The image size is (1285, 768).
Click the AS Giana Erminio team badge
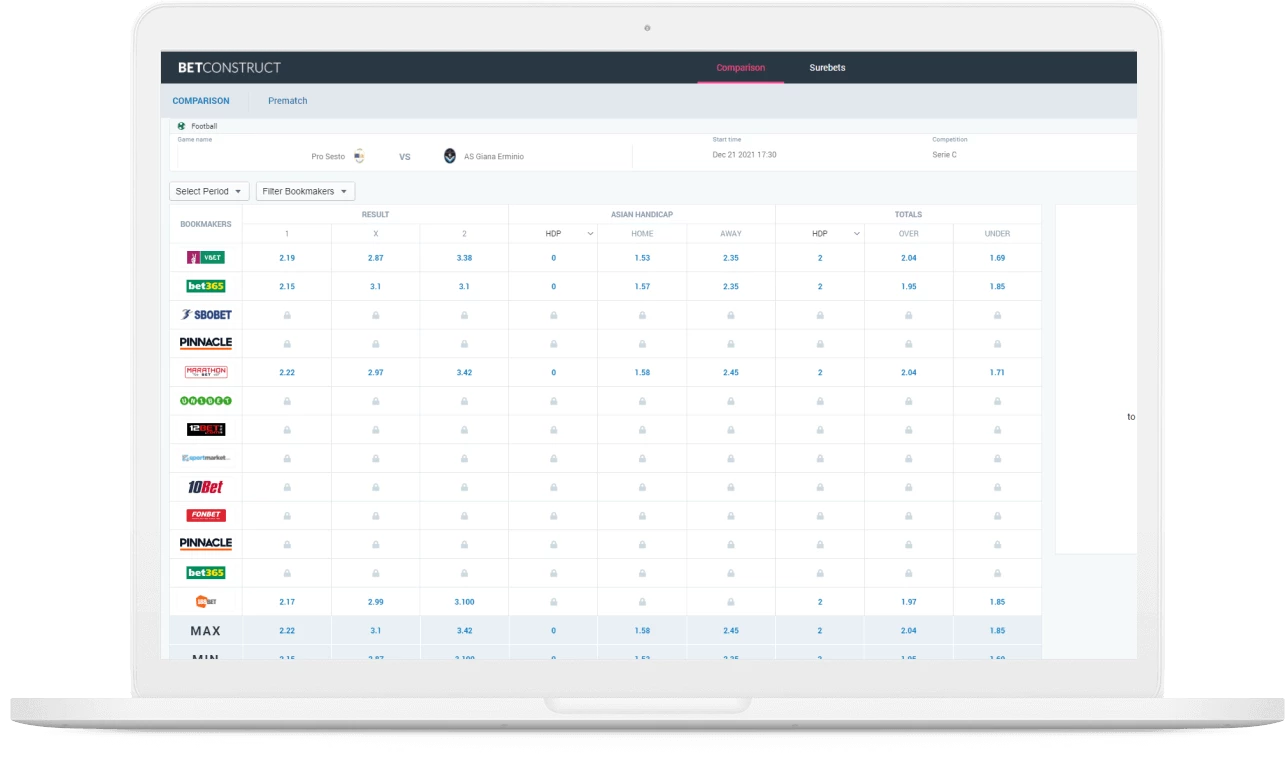click(451, 156)
